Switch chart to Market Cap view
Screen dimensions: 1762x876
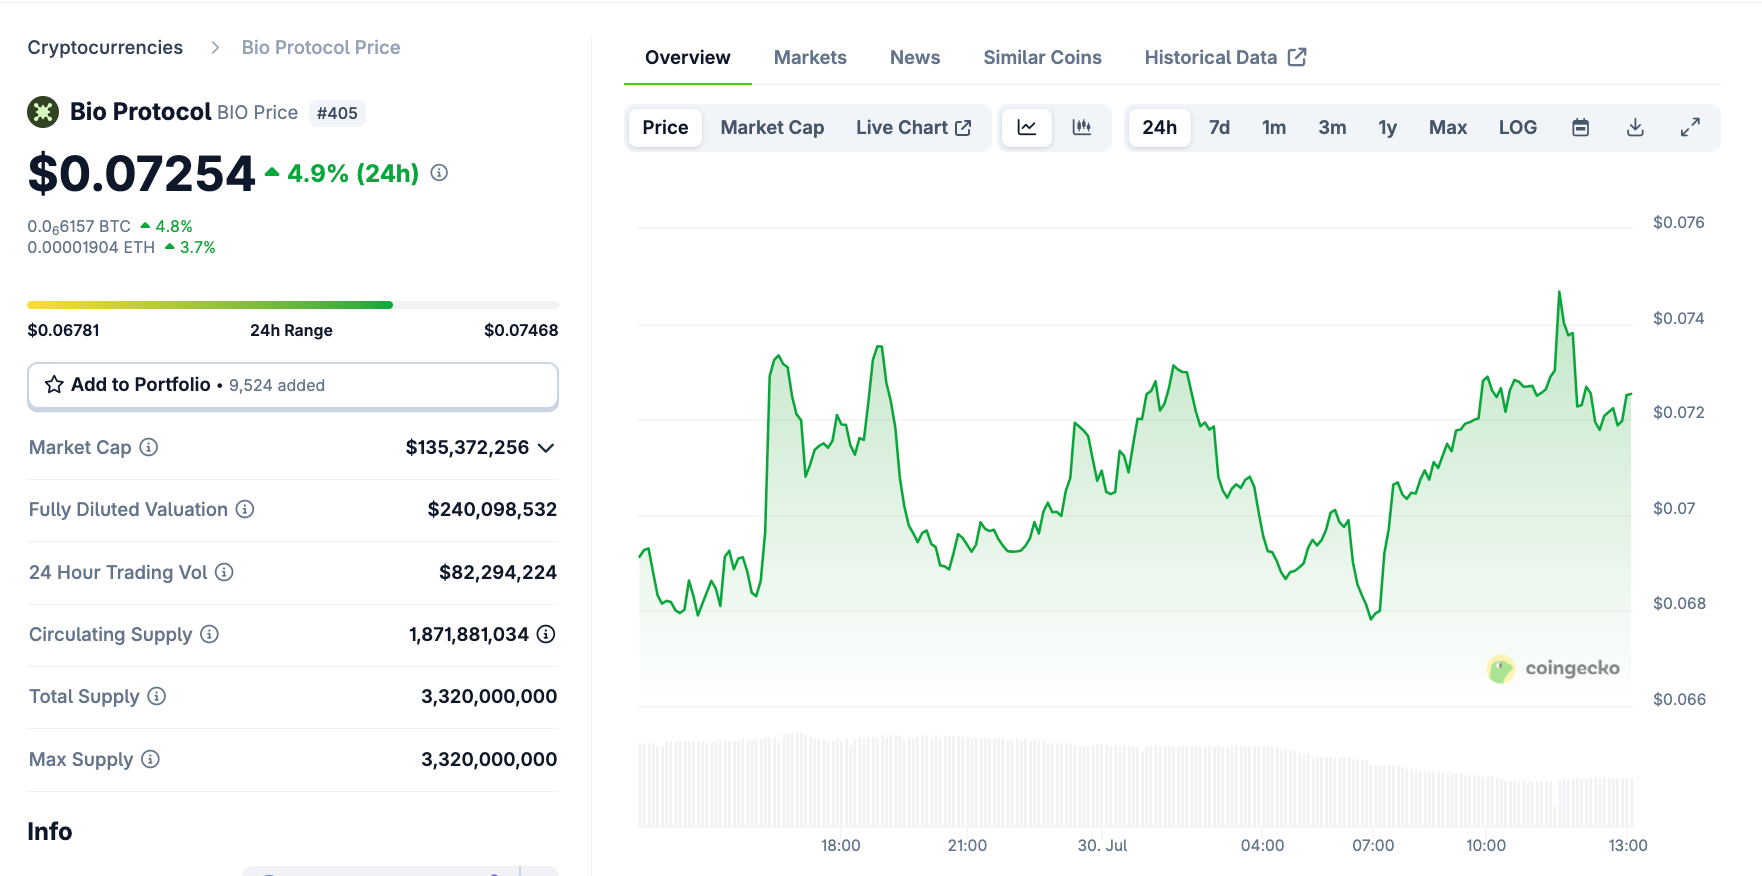tap(772, 128)
